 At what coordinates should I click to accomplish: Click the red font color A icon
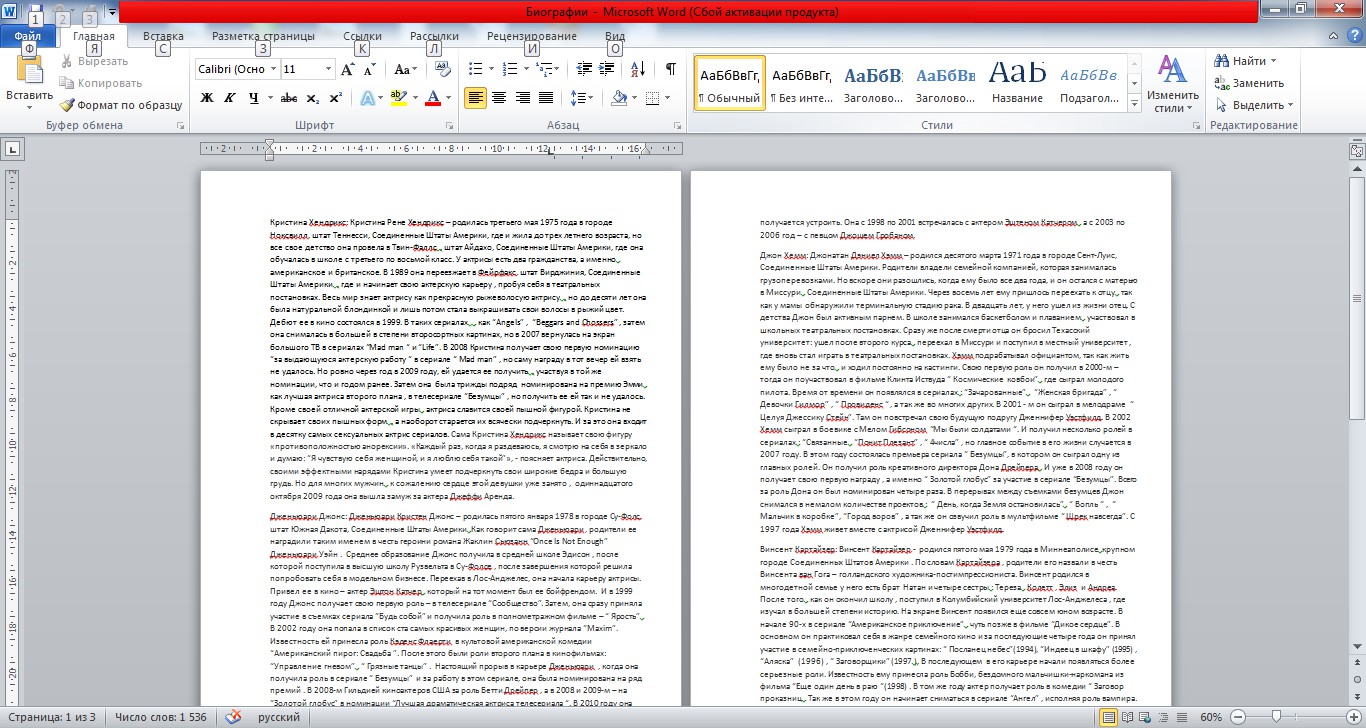coord(432,98)
